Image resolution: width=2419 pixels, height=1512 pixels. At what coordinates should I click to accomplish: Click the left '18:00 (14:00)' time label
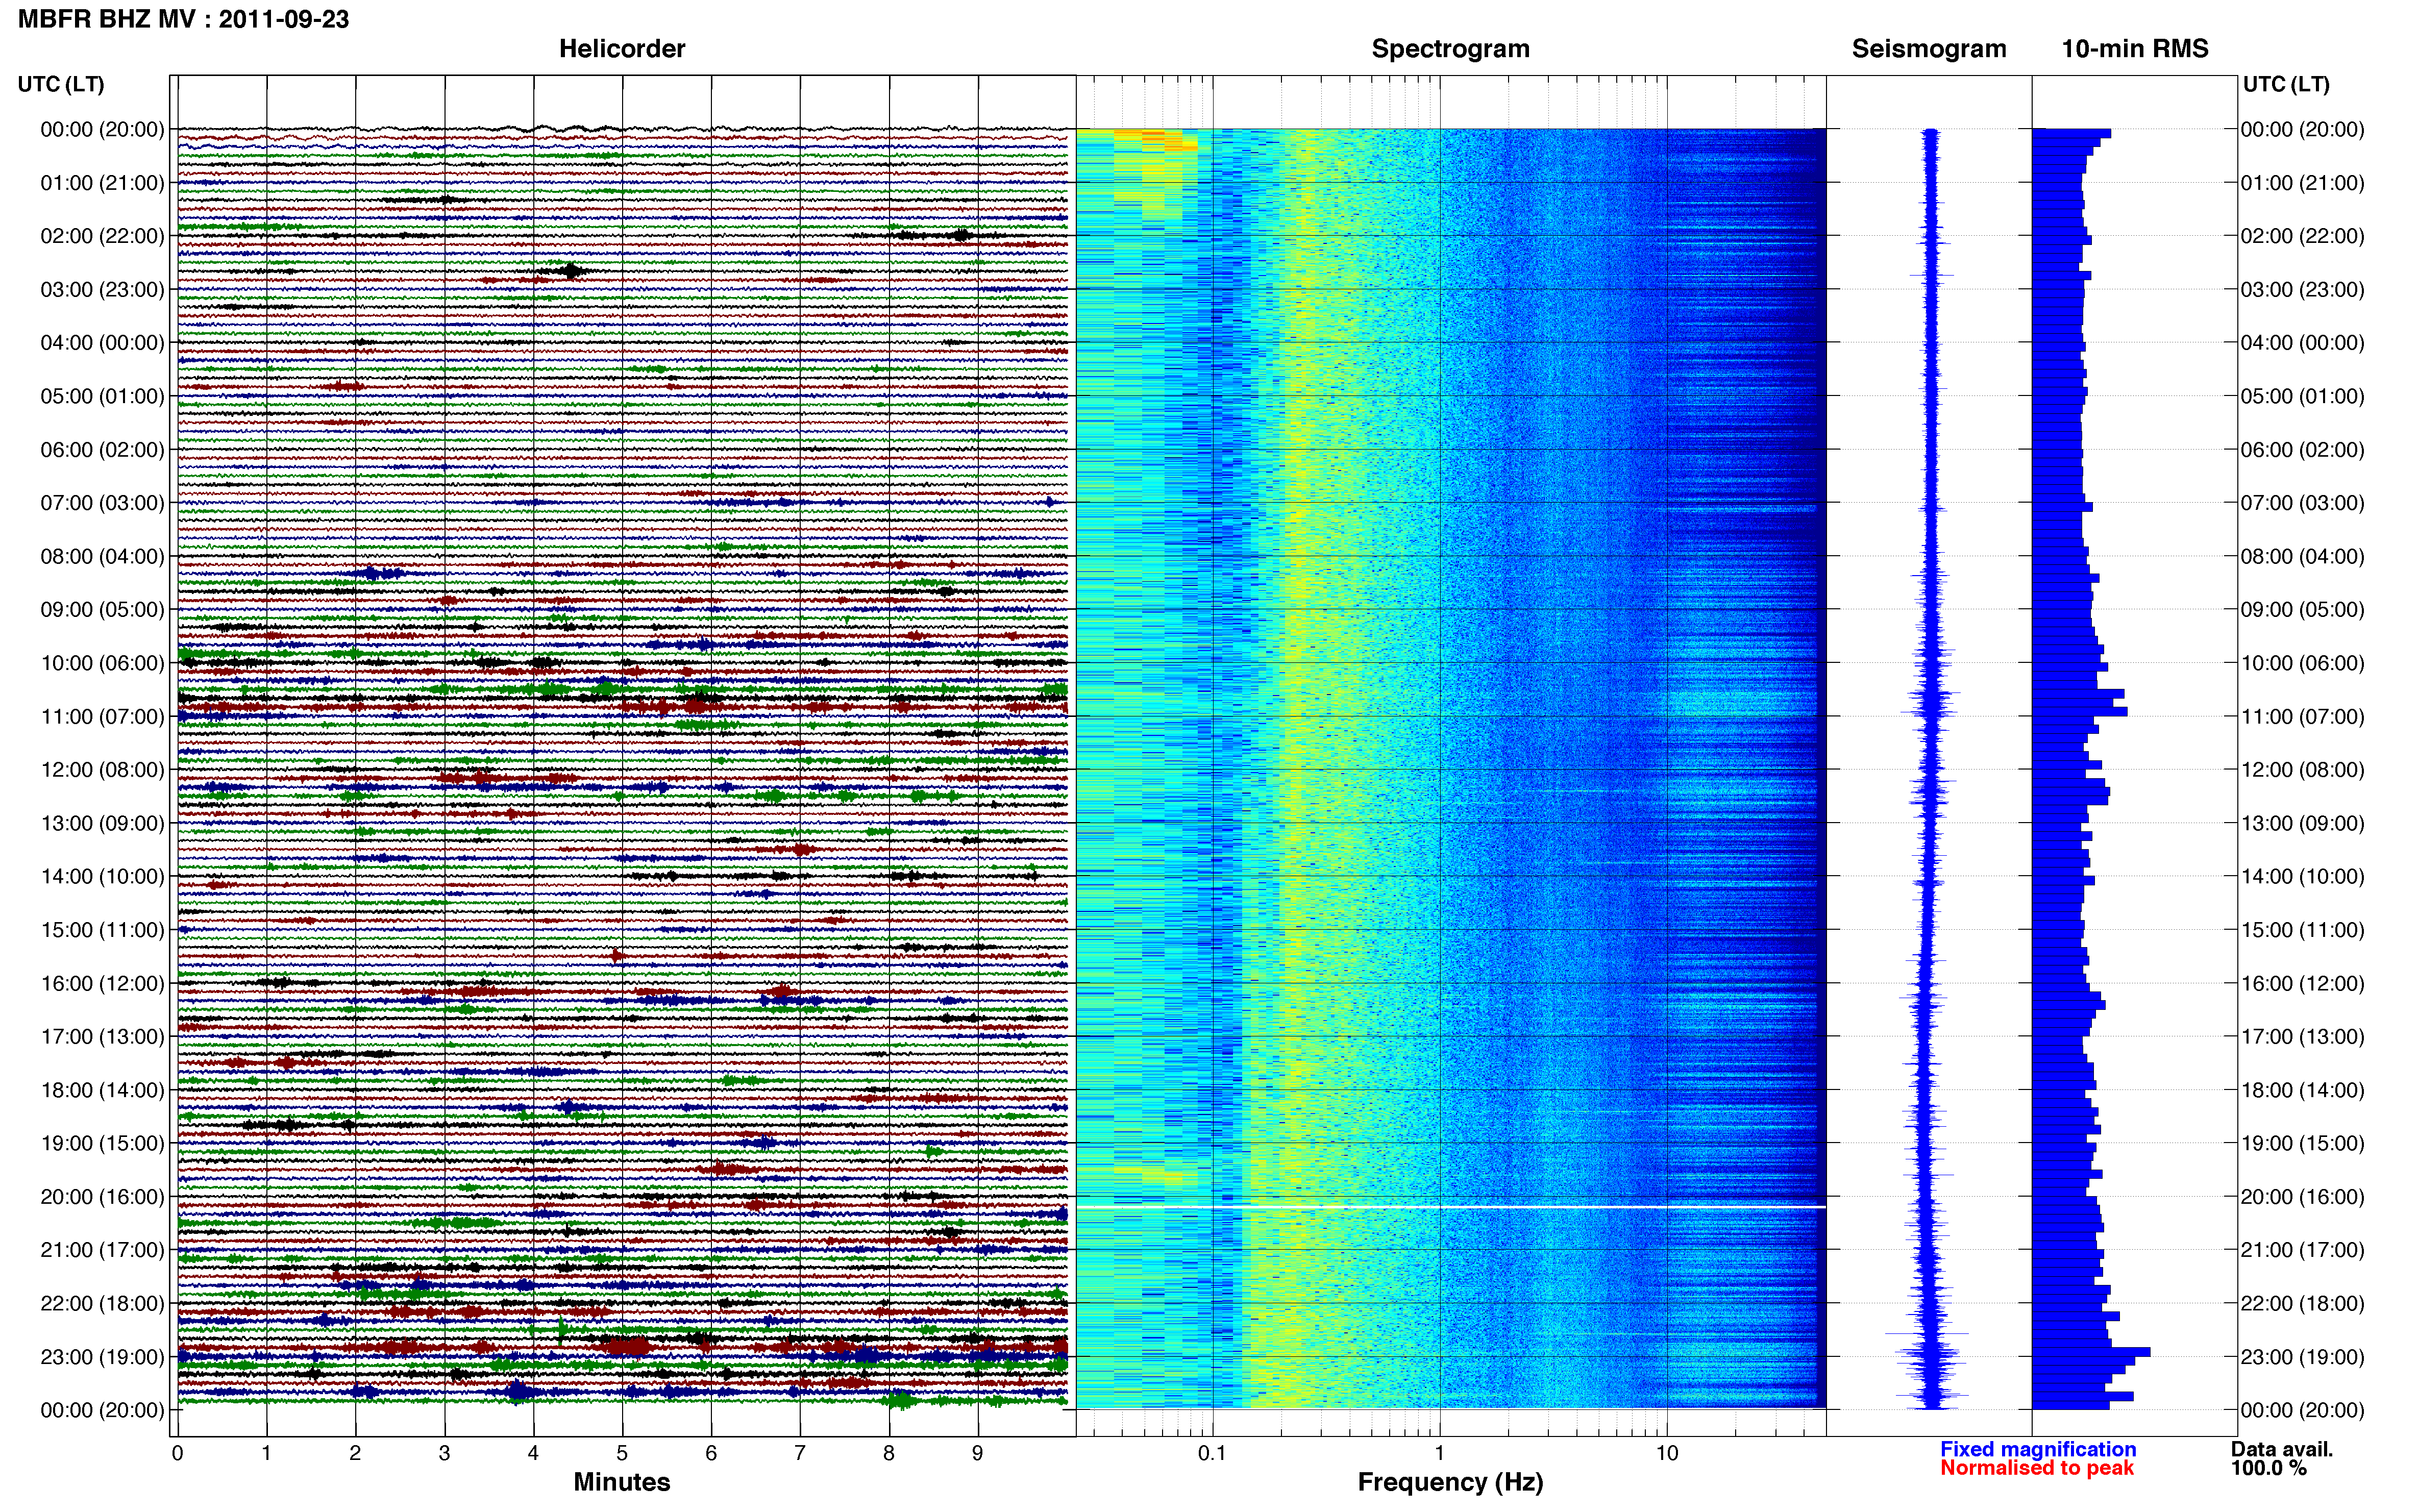point(102,1090)
